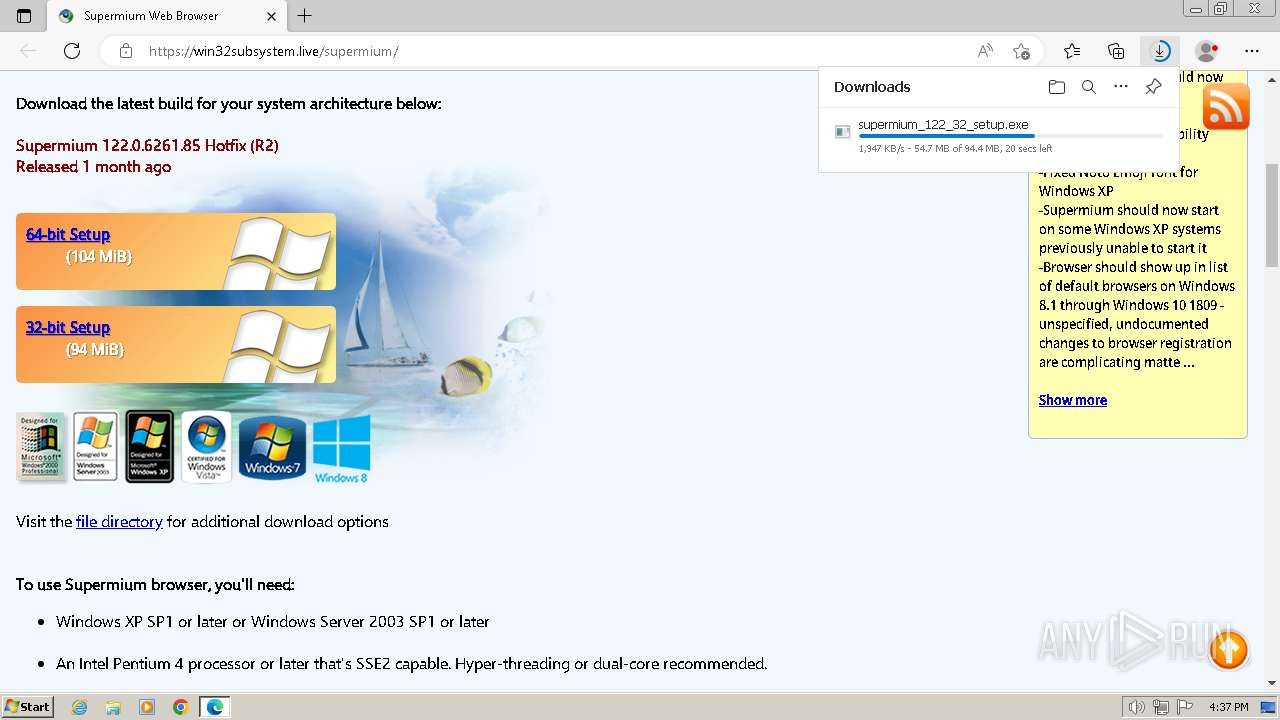Click the supermium_122_32_setup.exe download entry

tap(998, 136)
